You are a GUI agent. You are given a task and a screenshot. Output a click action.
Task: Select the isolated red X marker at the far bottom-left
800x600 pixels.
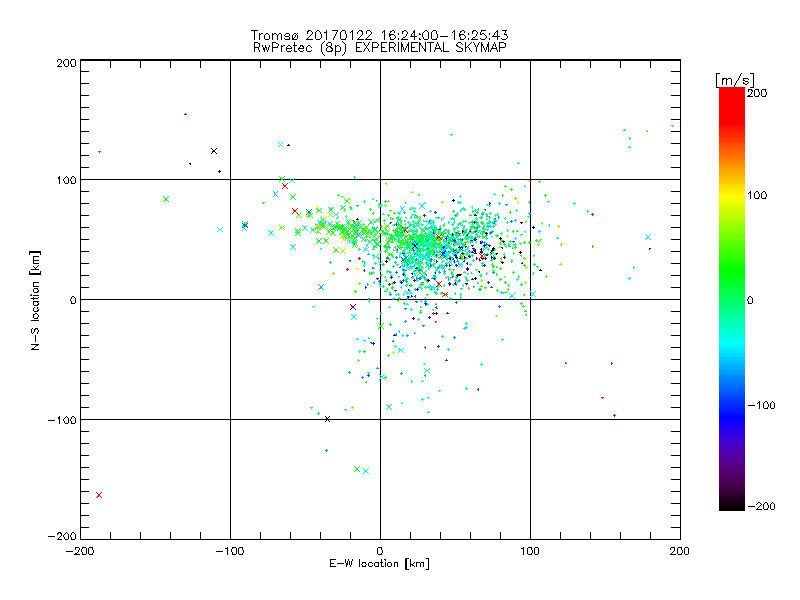pyautogui.click(x=99, y=495)
